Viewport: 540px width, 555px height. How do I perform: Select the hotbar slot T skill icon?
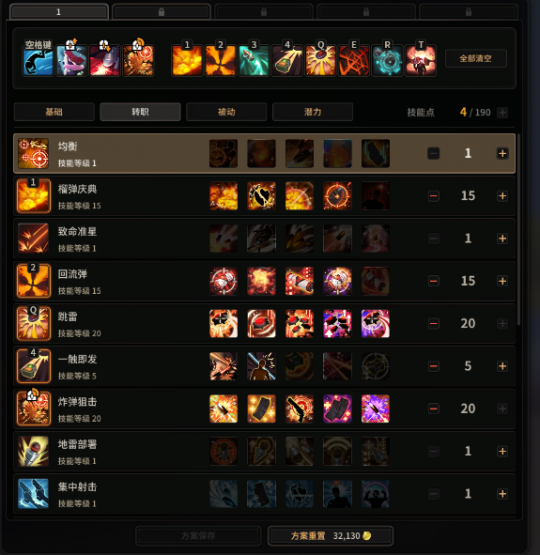(421, 60)
